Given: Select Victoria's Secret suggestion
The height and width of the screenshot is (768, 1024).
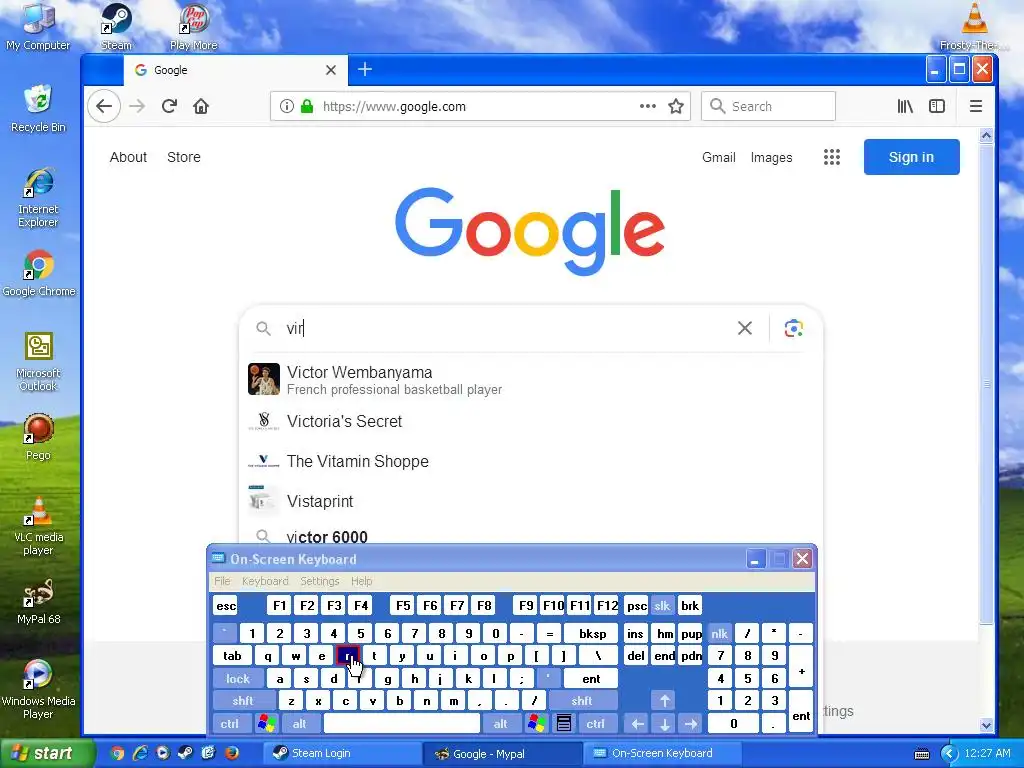Looking at the screenshot, I should (530, 421).
